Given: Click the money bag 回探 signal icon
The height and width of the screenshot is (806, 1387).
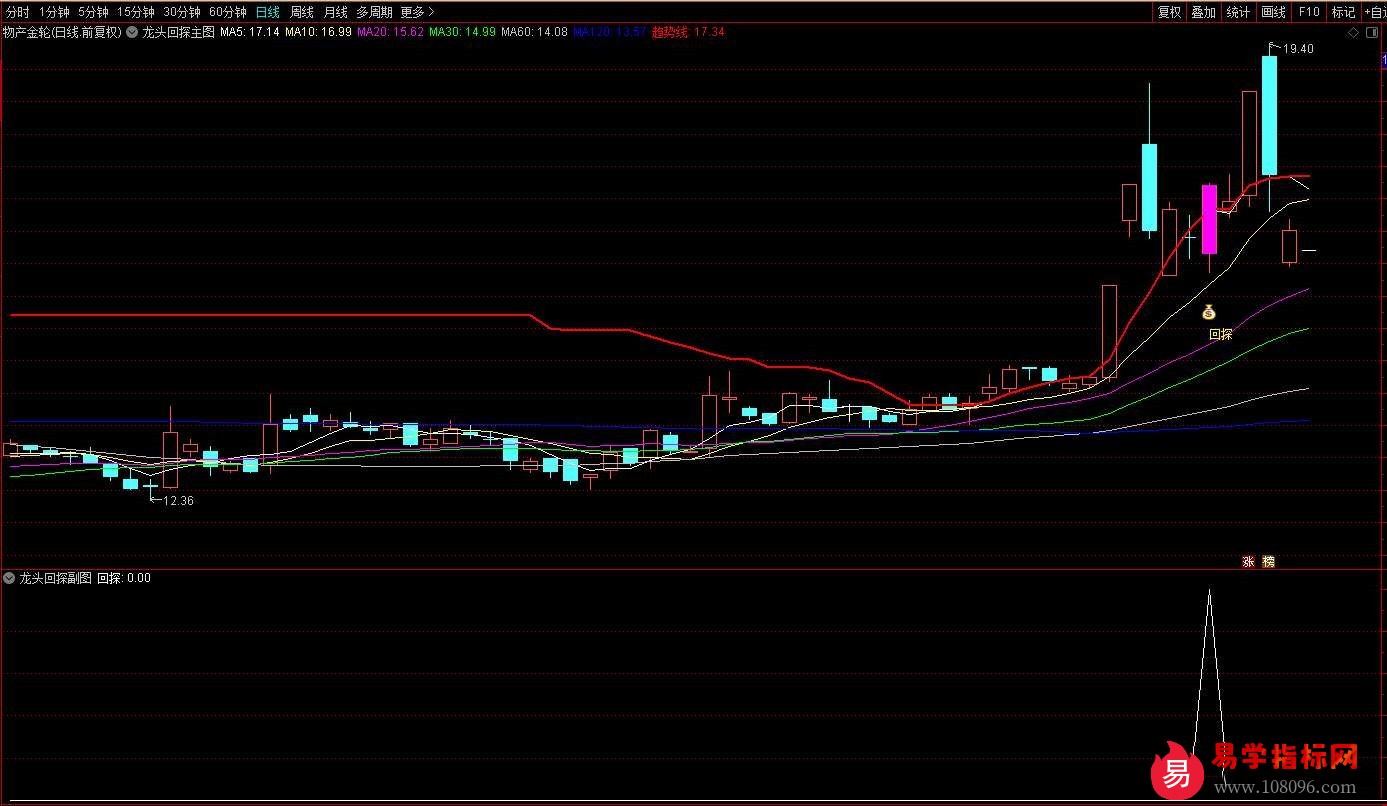Looking at the screenshot, I should tap(1208, 312).
